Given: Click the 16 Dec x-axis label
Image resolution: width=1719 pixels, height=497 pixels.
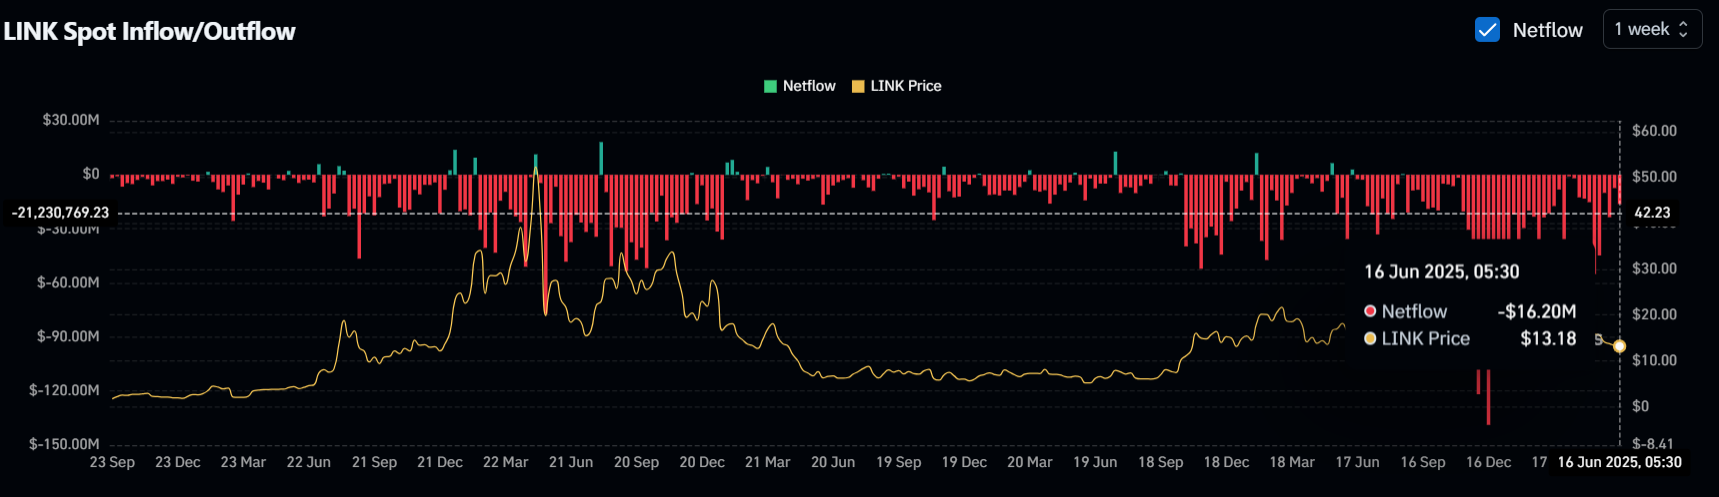Looking at the screenshot, I should pos(1488,462).
